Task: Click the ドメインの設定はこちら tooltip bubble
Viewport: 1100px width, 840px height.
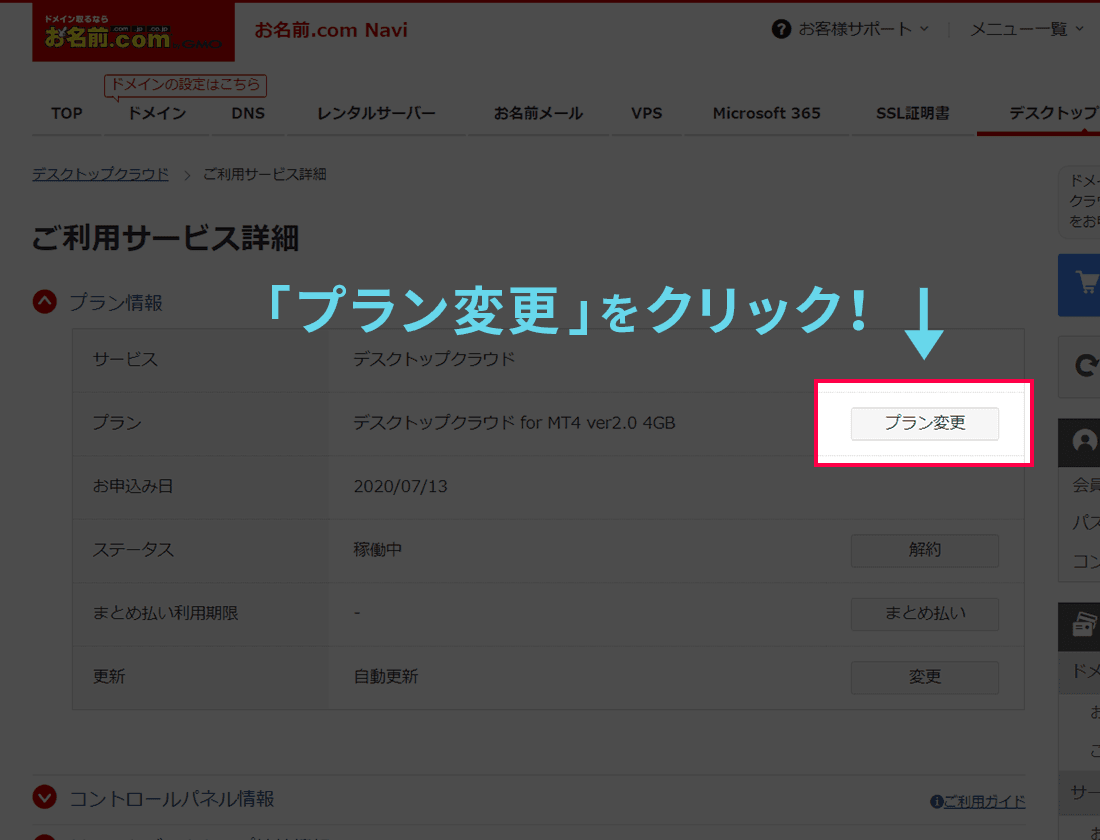Action: click(185, 86)
